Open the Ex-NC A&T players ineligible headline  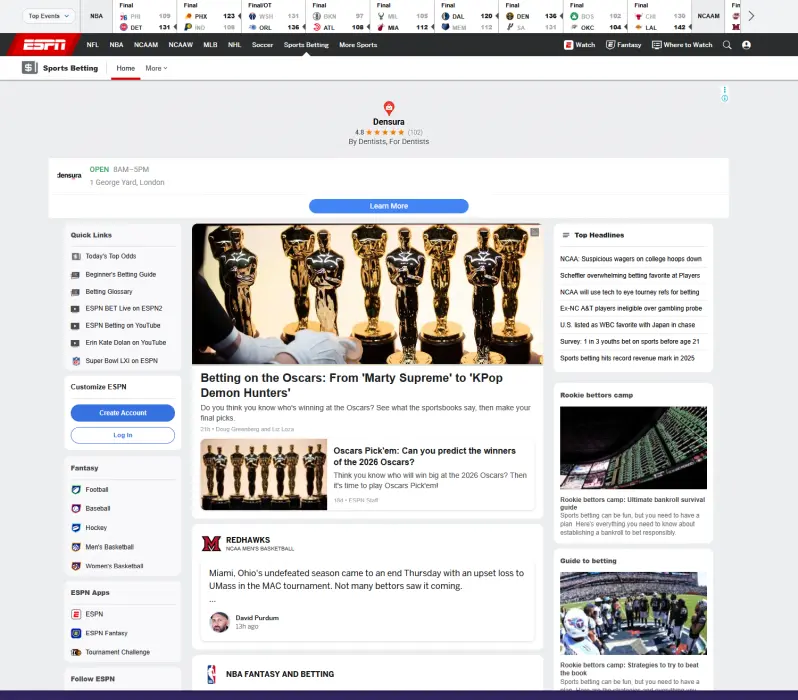tap(631, 309)
